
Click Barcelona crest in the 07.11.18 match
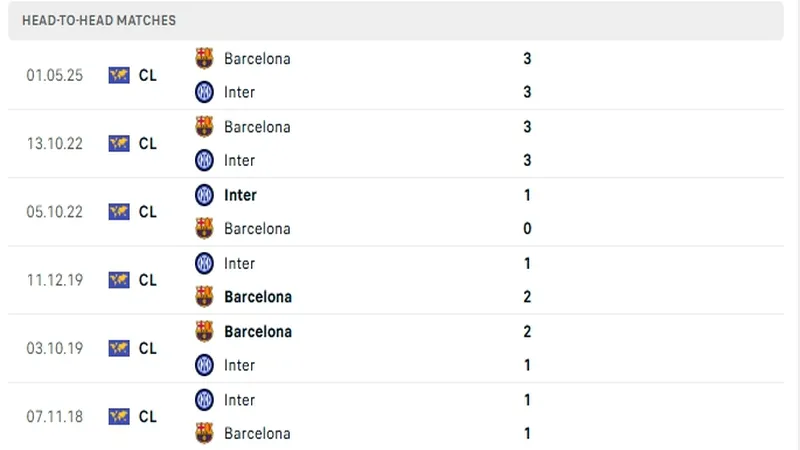pyautogui.click(x=204, y=433)
